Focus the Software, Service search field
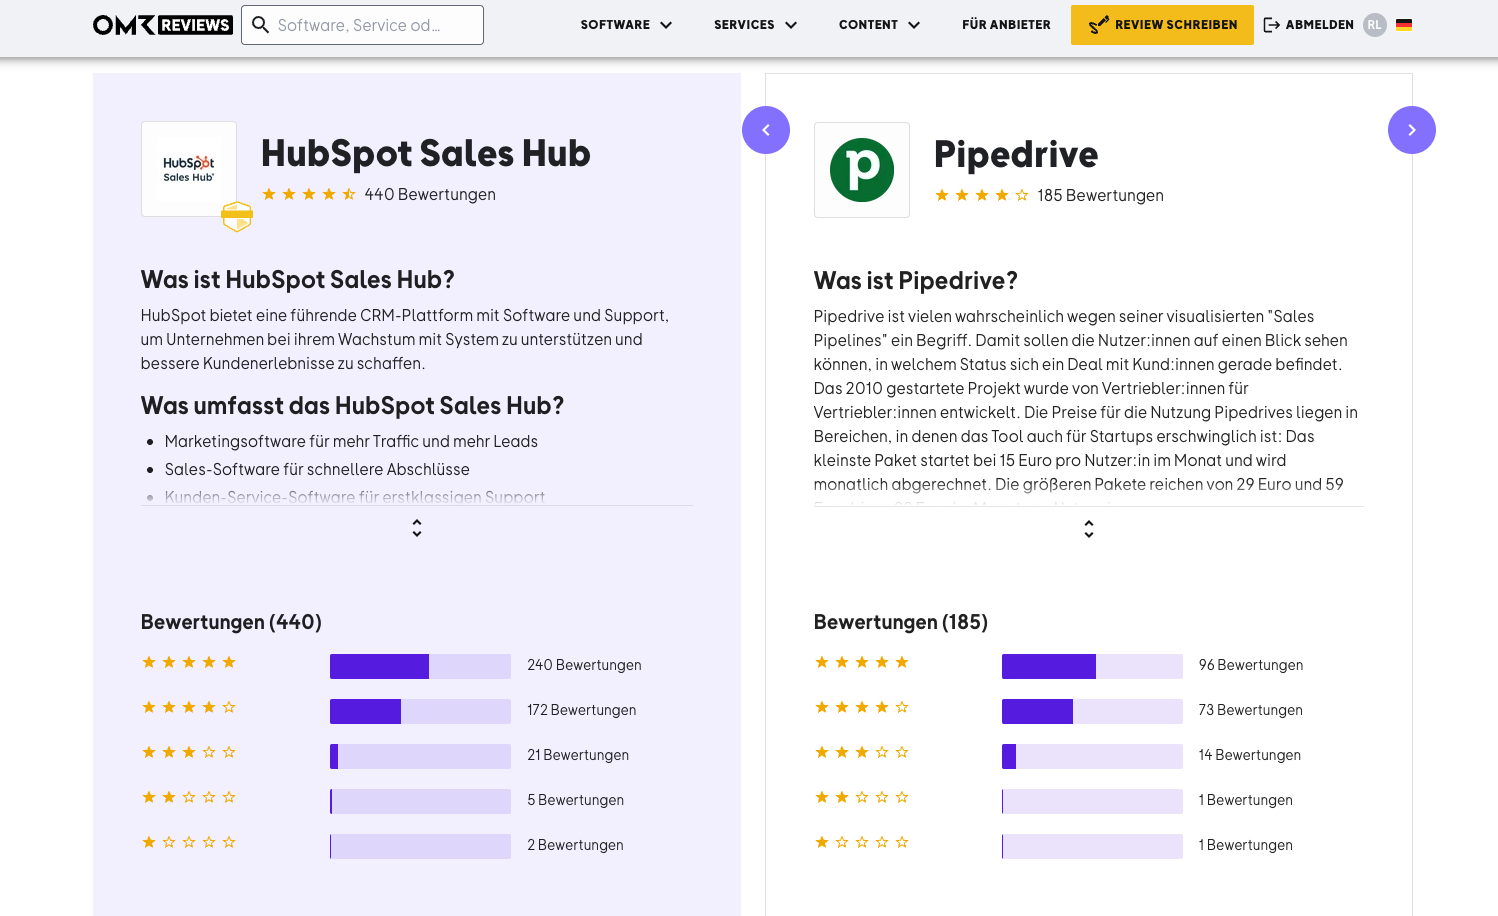Viewport: 1498px width, 916px height. 362,25
